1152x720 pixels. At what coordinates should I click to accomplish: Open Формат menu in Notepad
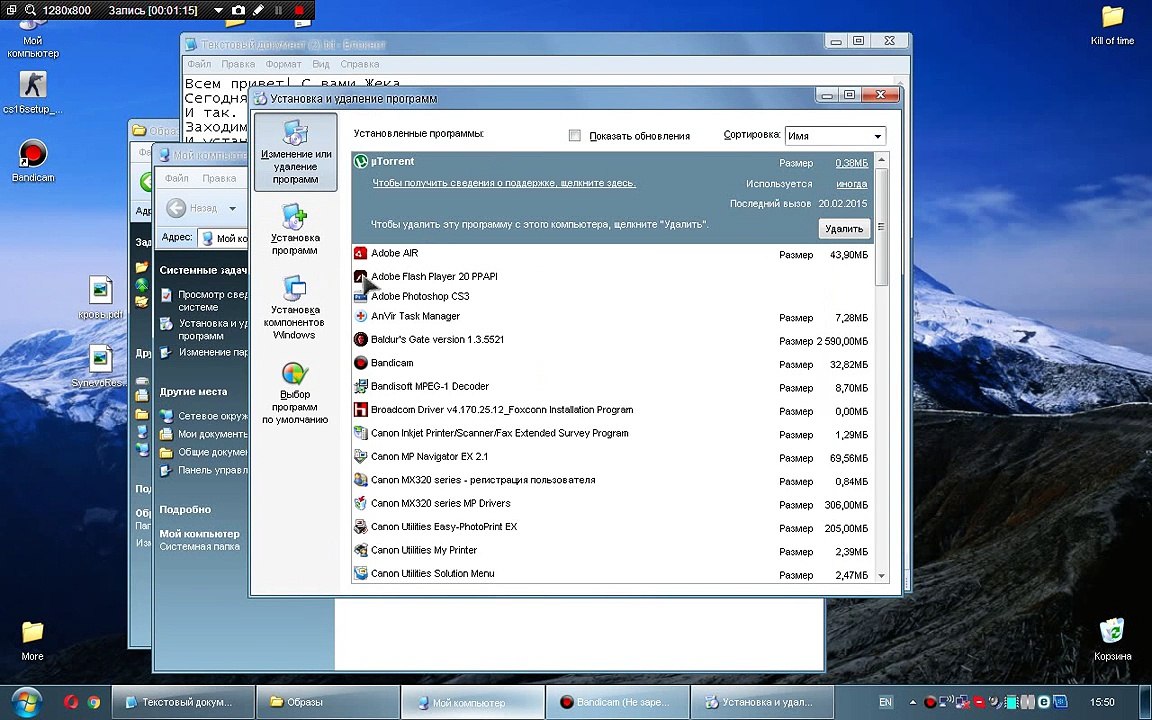[284, 64]
